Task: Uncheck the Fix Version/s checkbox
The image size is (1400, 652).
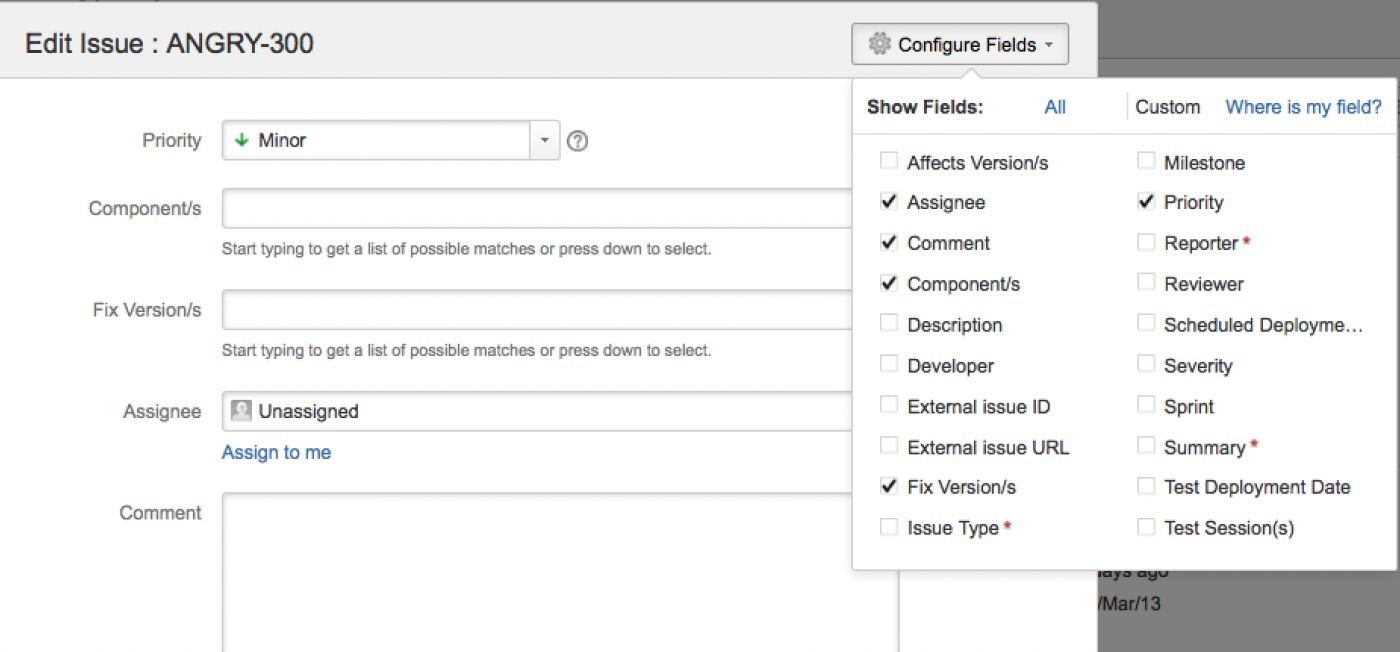Action: (888, 487)
